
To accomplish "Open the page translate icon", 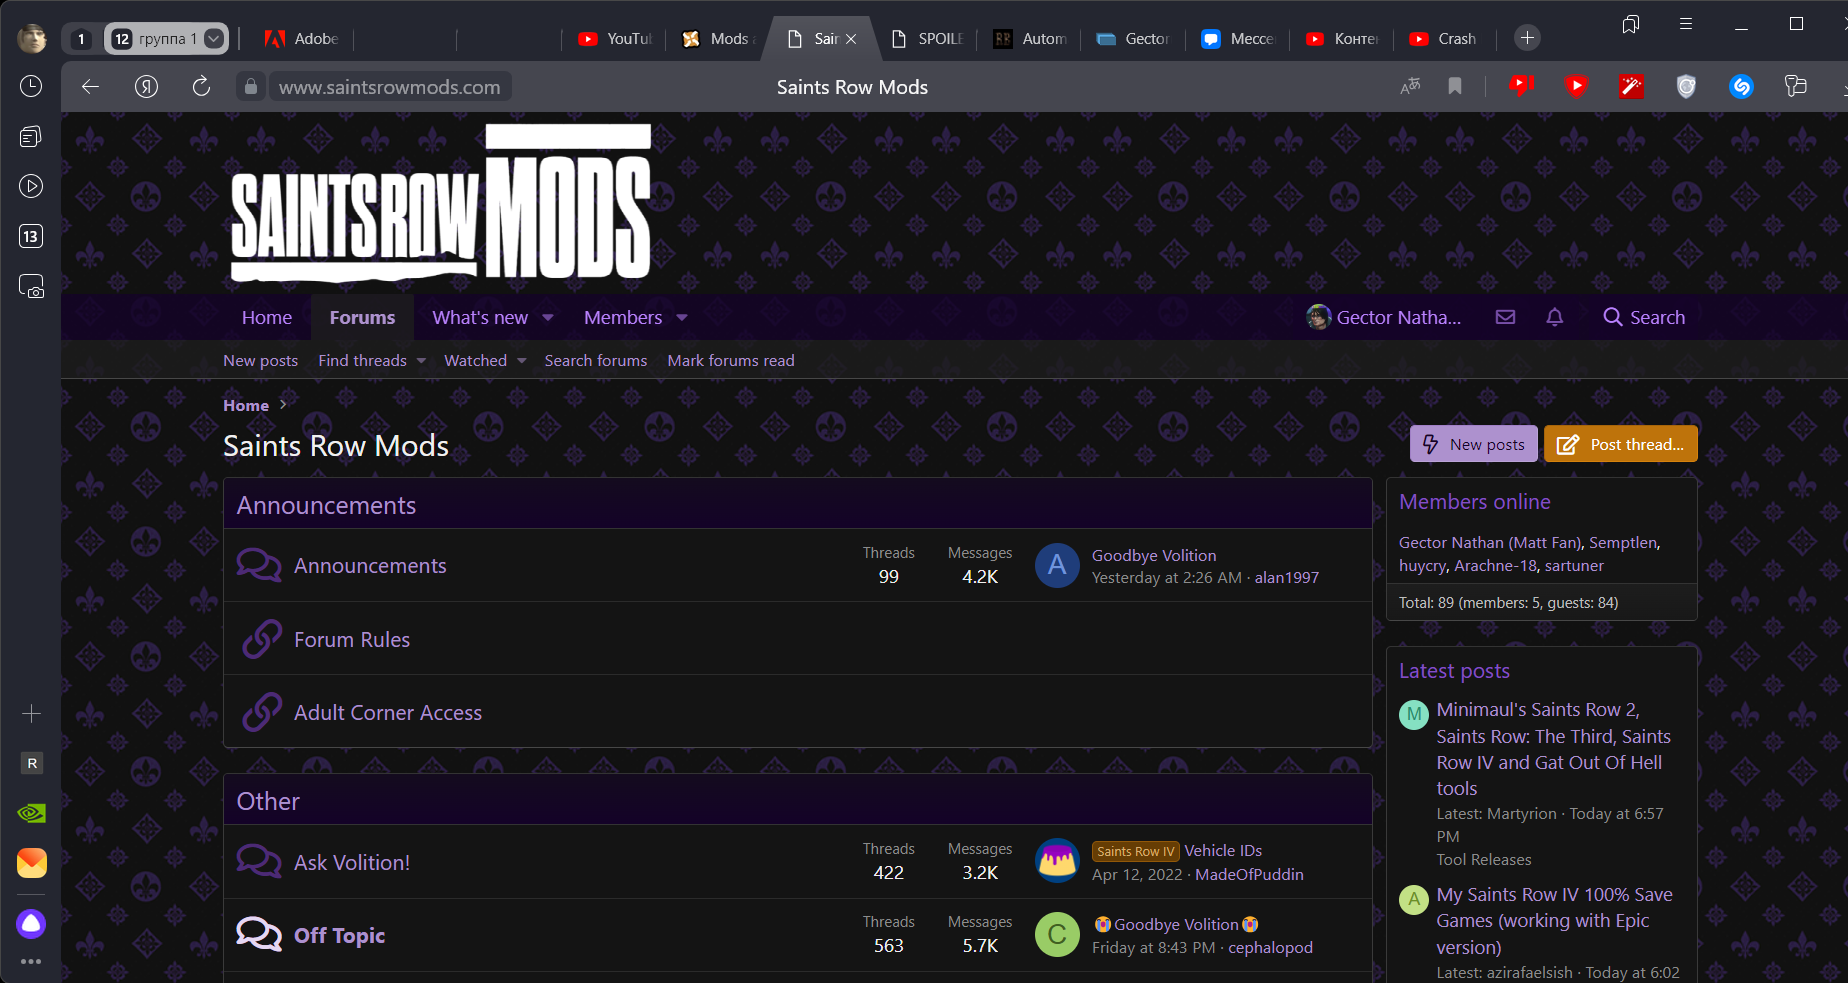I will [x=1410, y=87].
